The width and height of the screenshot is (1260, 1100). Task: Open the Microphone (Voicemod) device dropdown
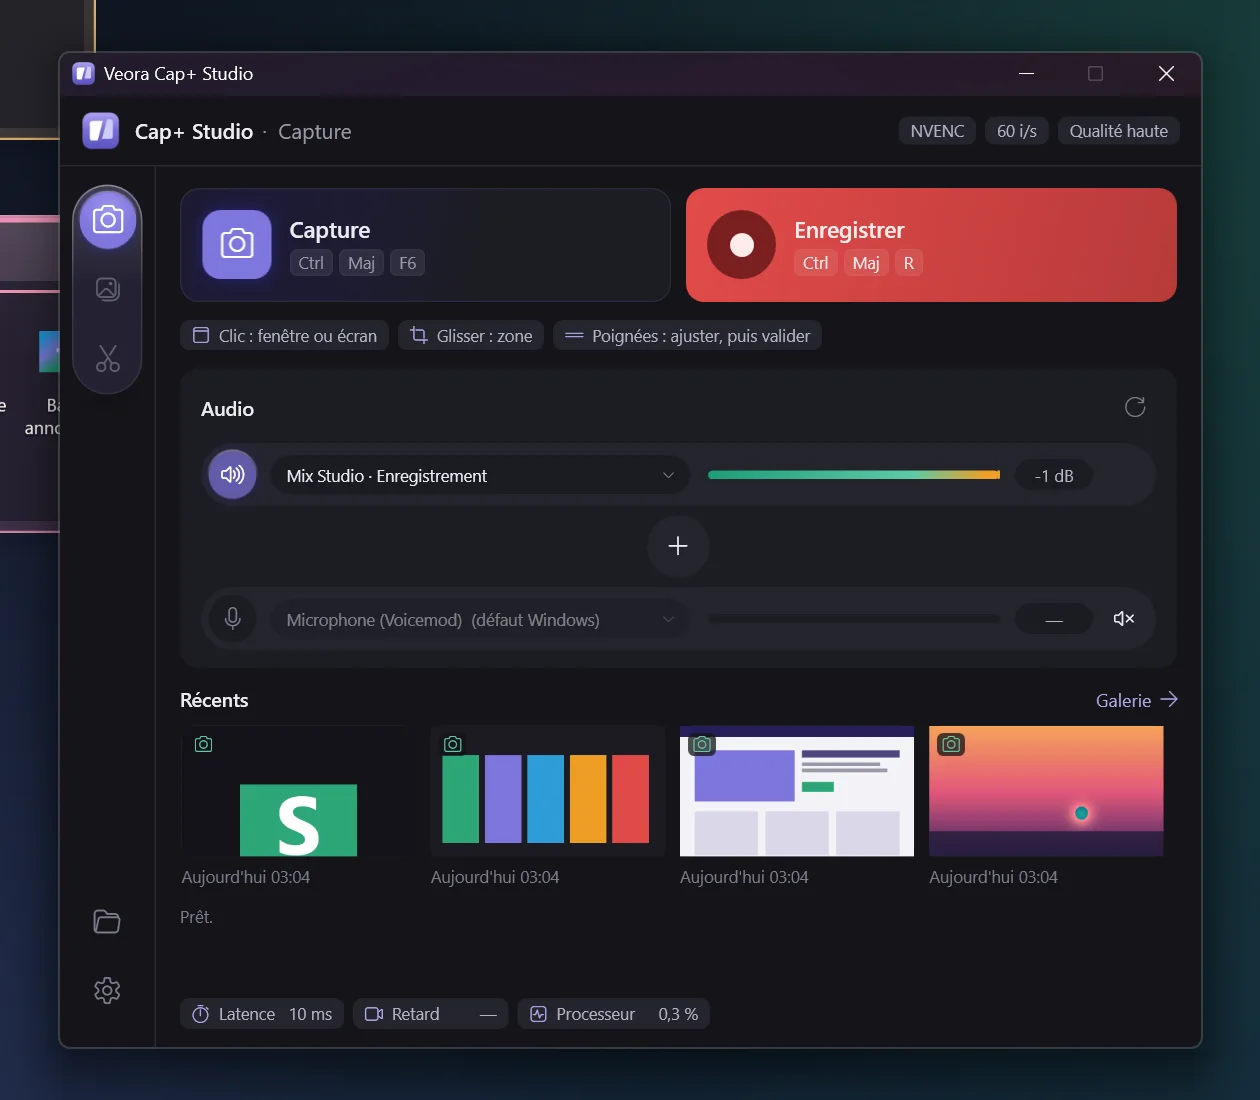(x=480, y=620)
